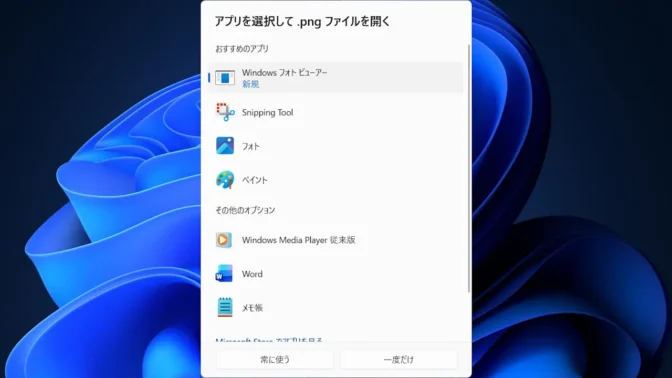Pick the メモ帳 label
The image size is (672, 378).
point(252,308)
